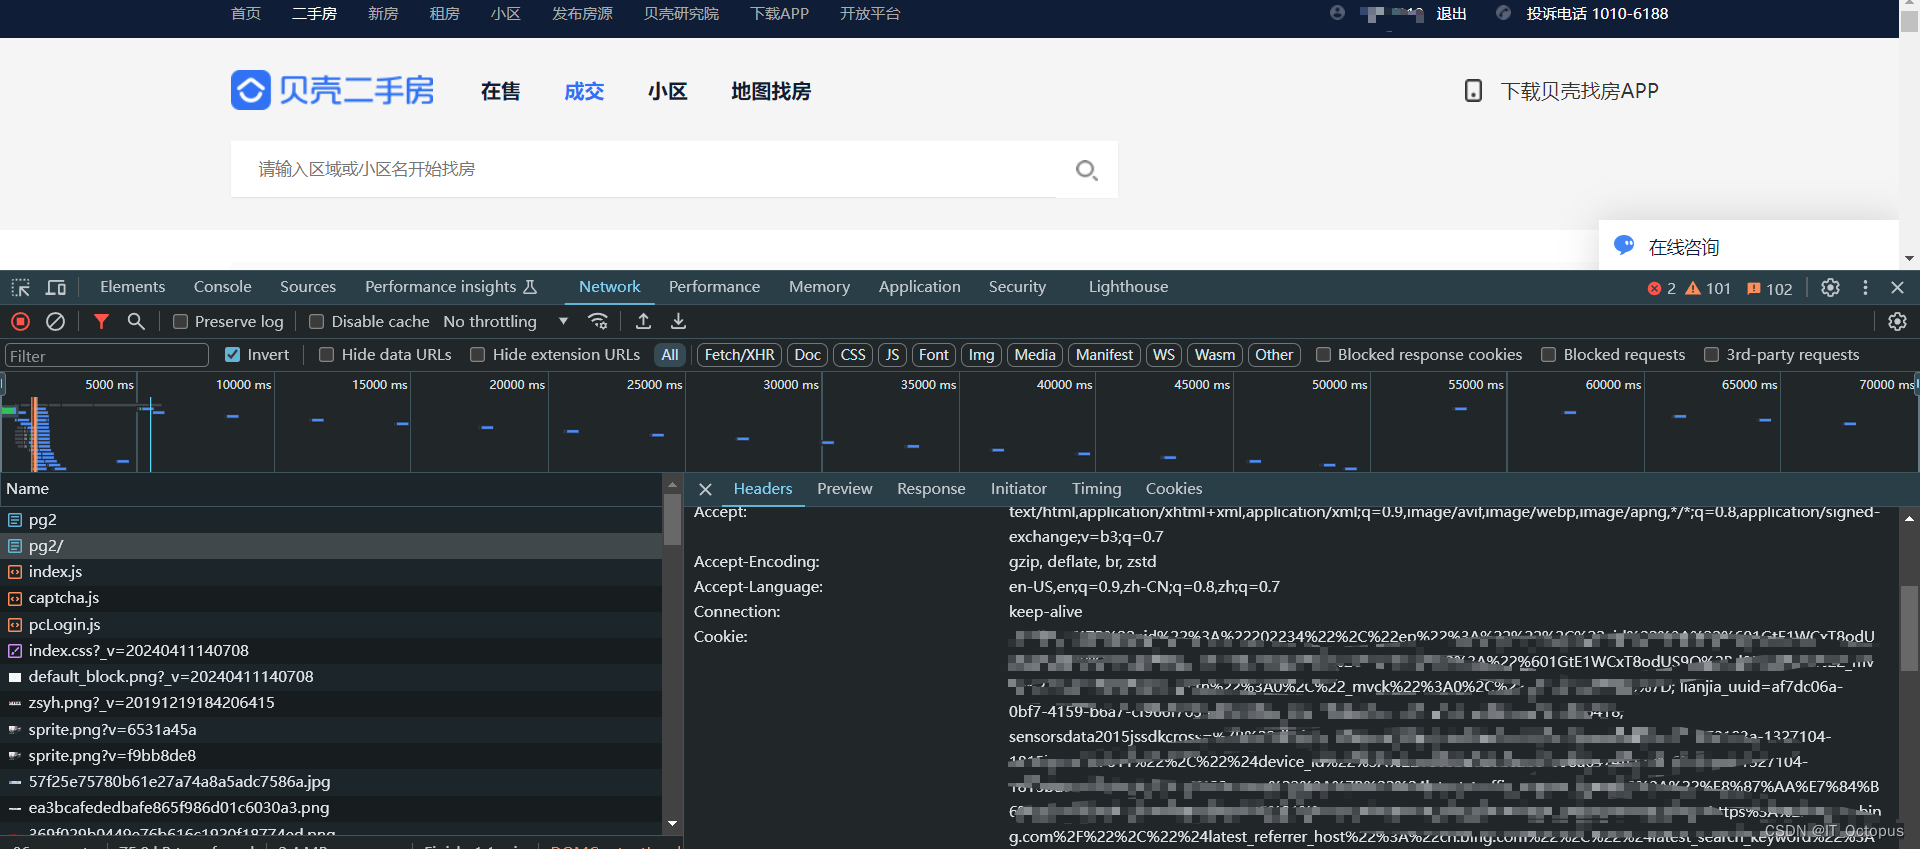The image size is (1920, 849).
Task: Click the Name column header
Action: (330, 489)
